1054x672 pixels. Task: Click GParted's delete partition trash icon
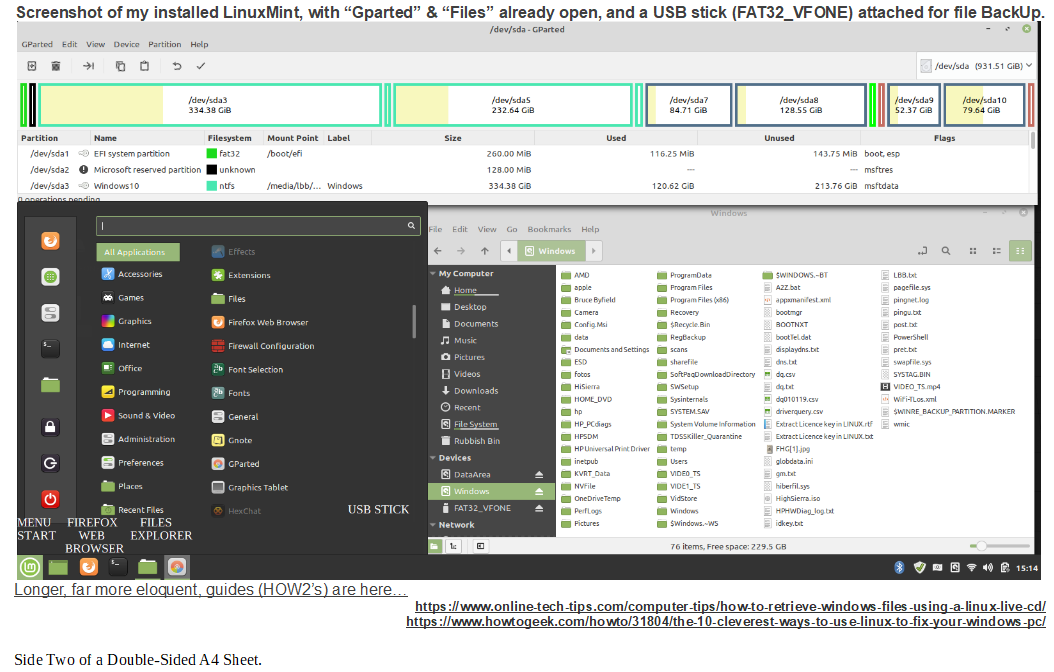pyautogui.click(x=56, y=66)
